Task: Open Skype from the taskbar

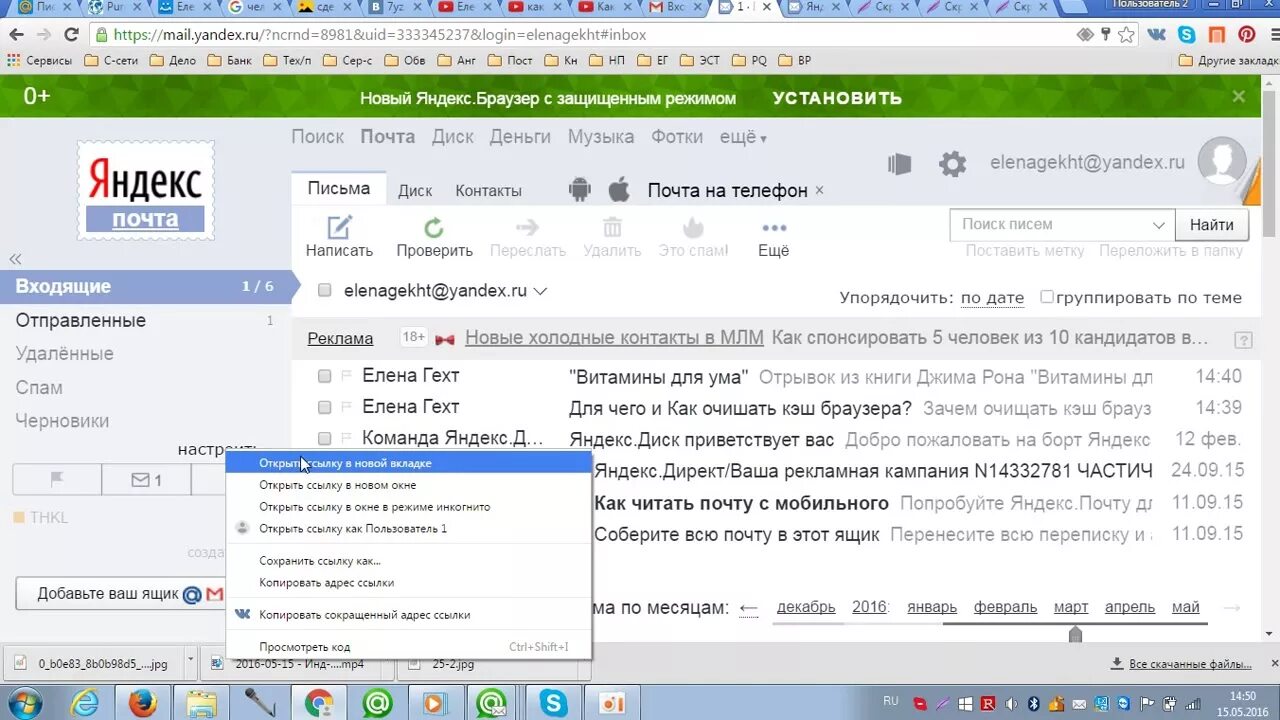Action: (553, 703)
